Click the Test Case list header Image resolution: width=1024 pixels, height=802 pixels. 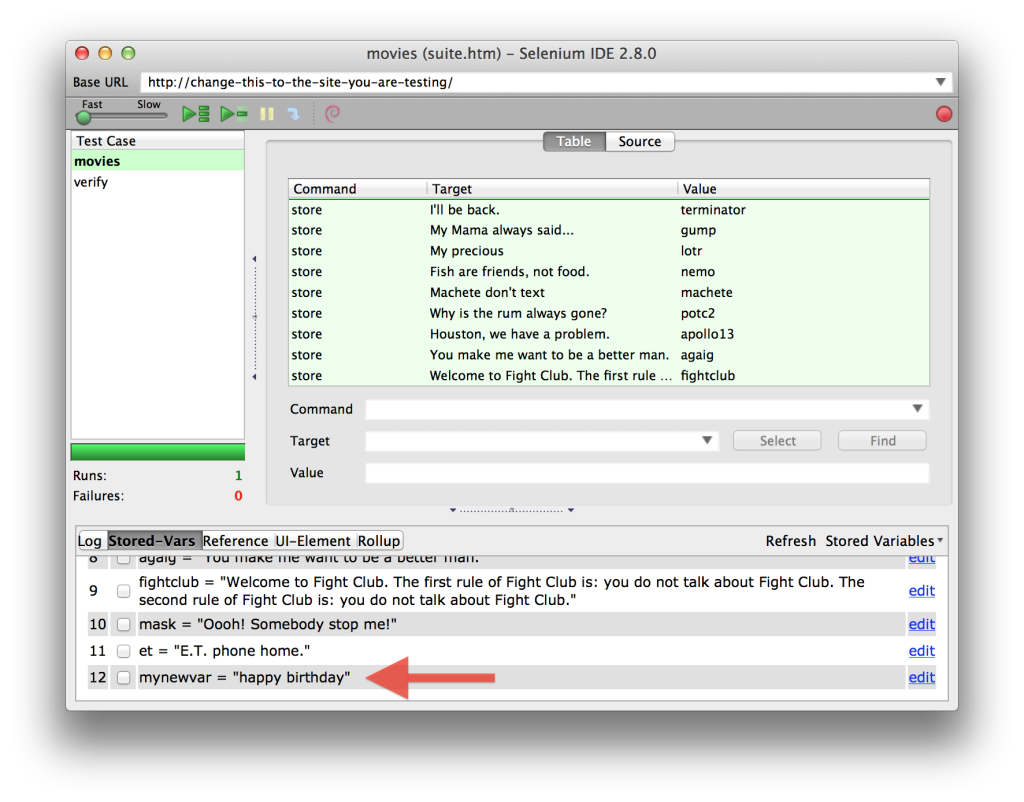(158, 141)
